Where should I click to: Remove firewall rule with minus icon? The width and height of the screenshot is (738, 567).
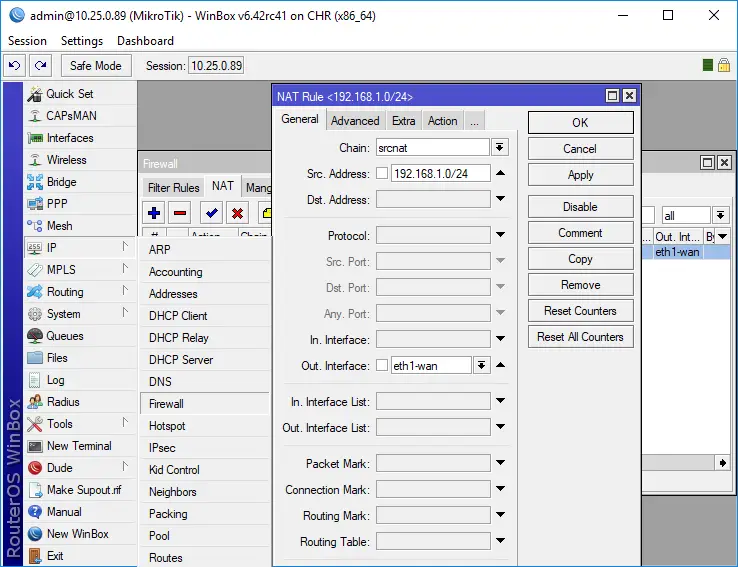coord(180,213)
